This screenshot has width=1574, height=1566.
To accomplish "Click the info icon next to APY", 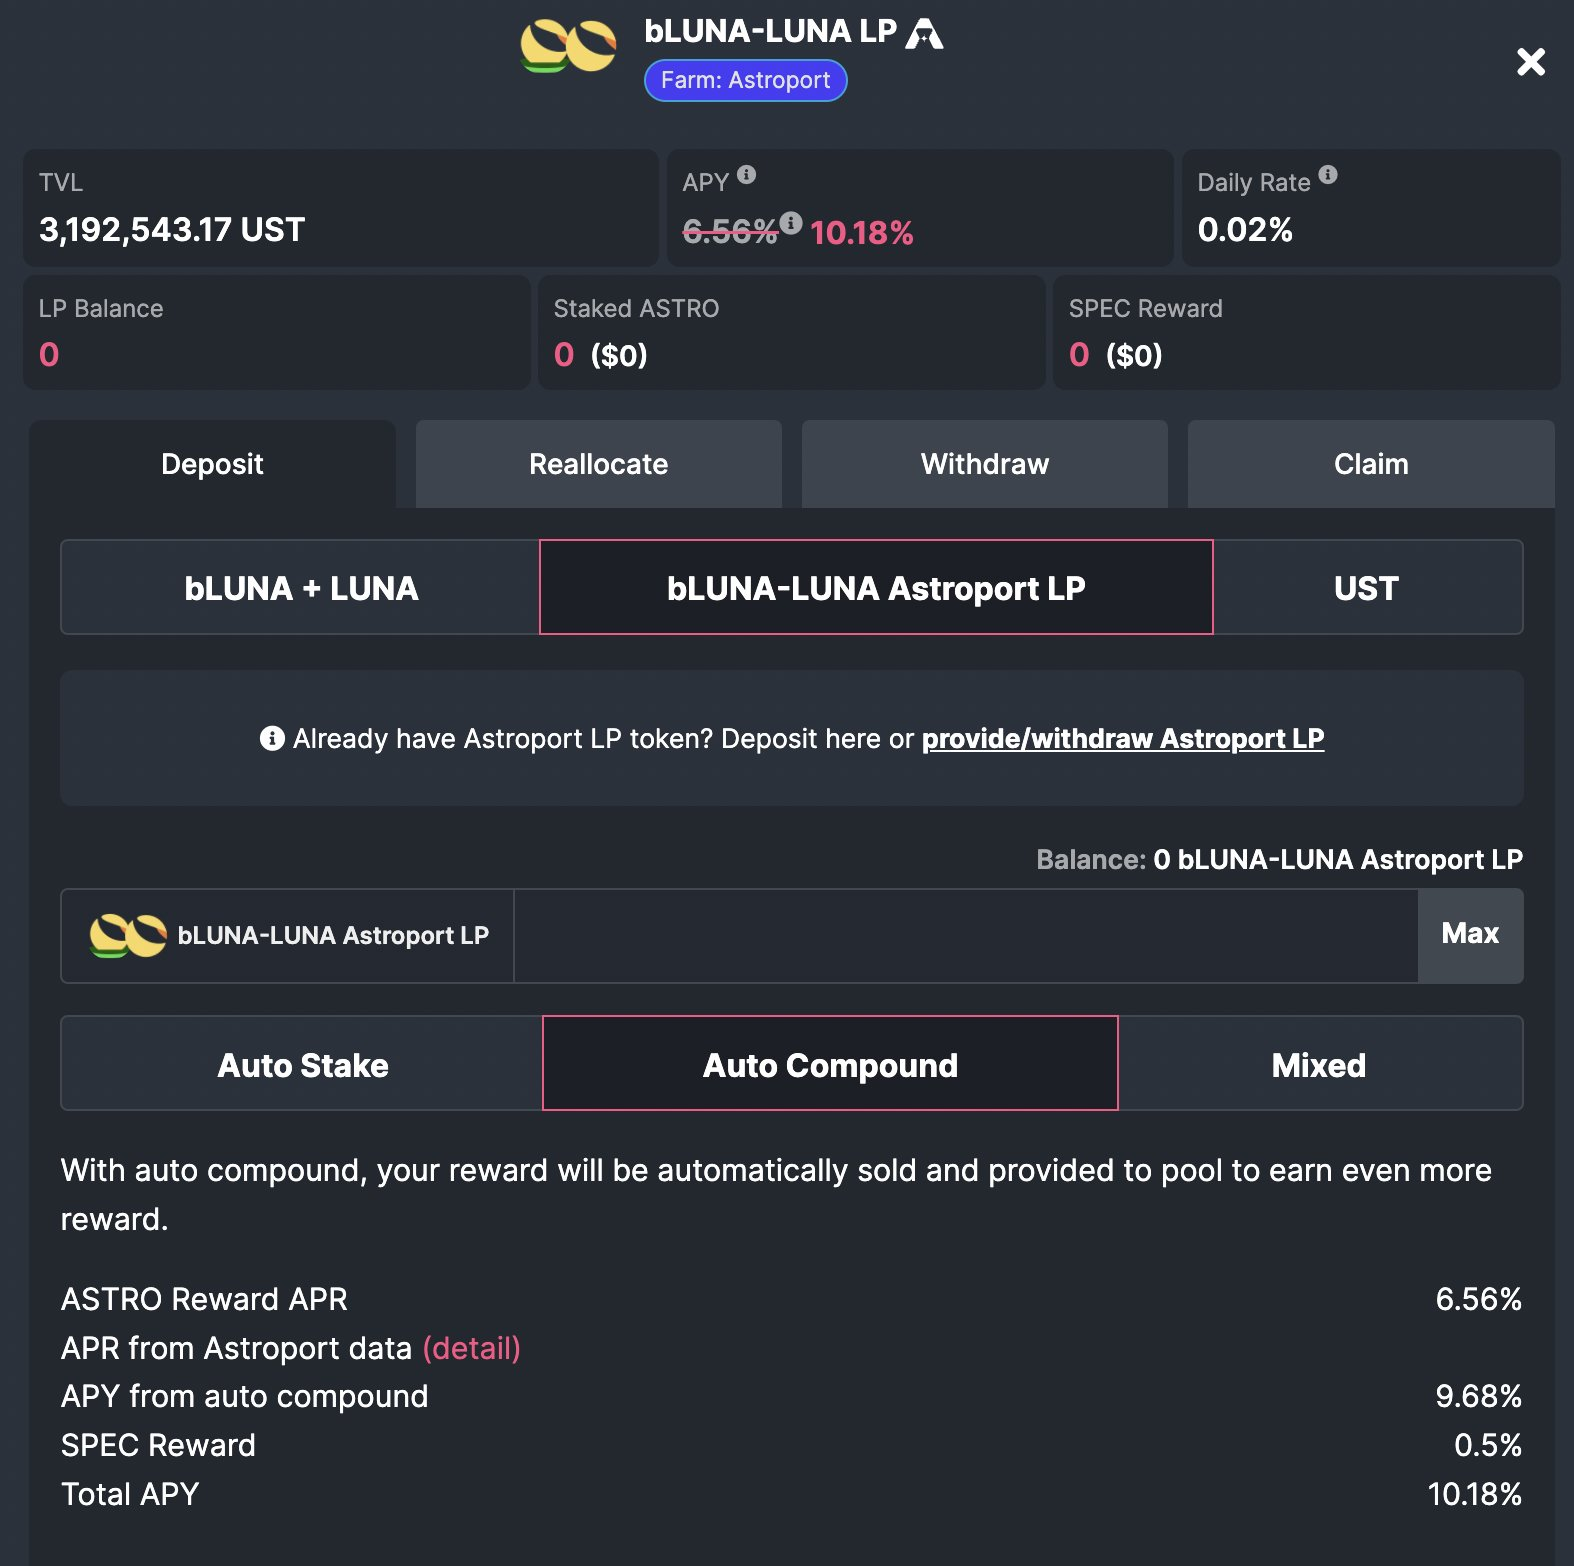I will coord(746,175).
